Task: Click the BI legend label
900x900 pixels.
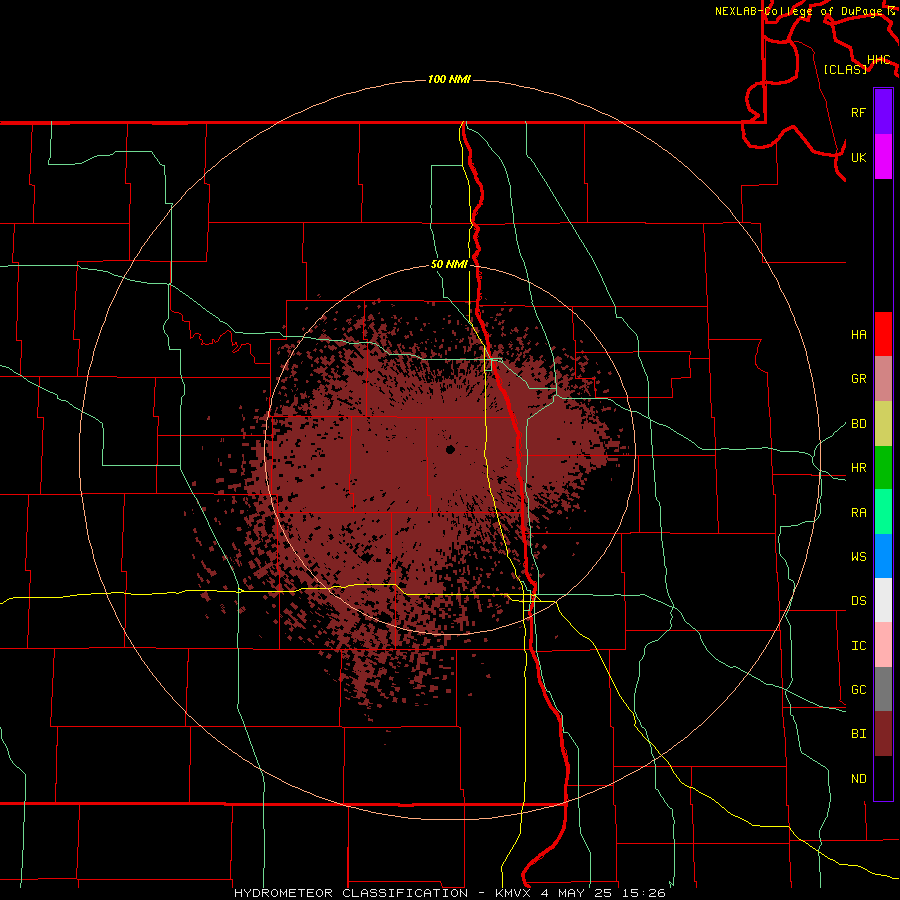Action: (x=858, y=734)
